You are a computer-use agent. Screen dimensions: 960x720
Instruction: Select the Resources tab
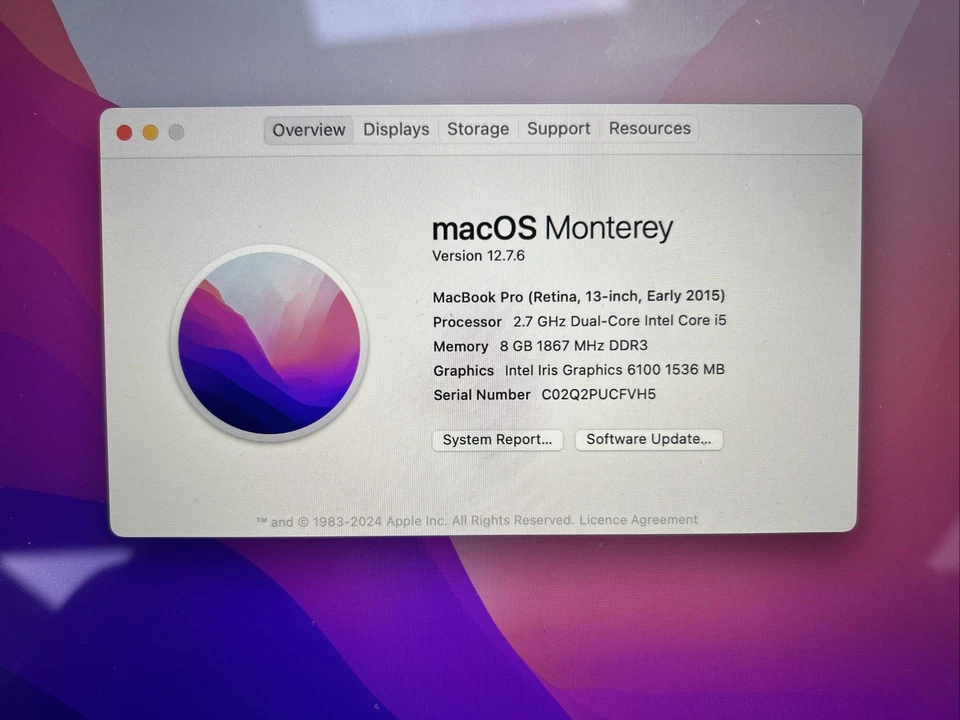point(649,129)
